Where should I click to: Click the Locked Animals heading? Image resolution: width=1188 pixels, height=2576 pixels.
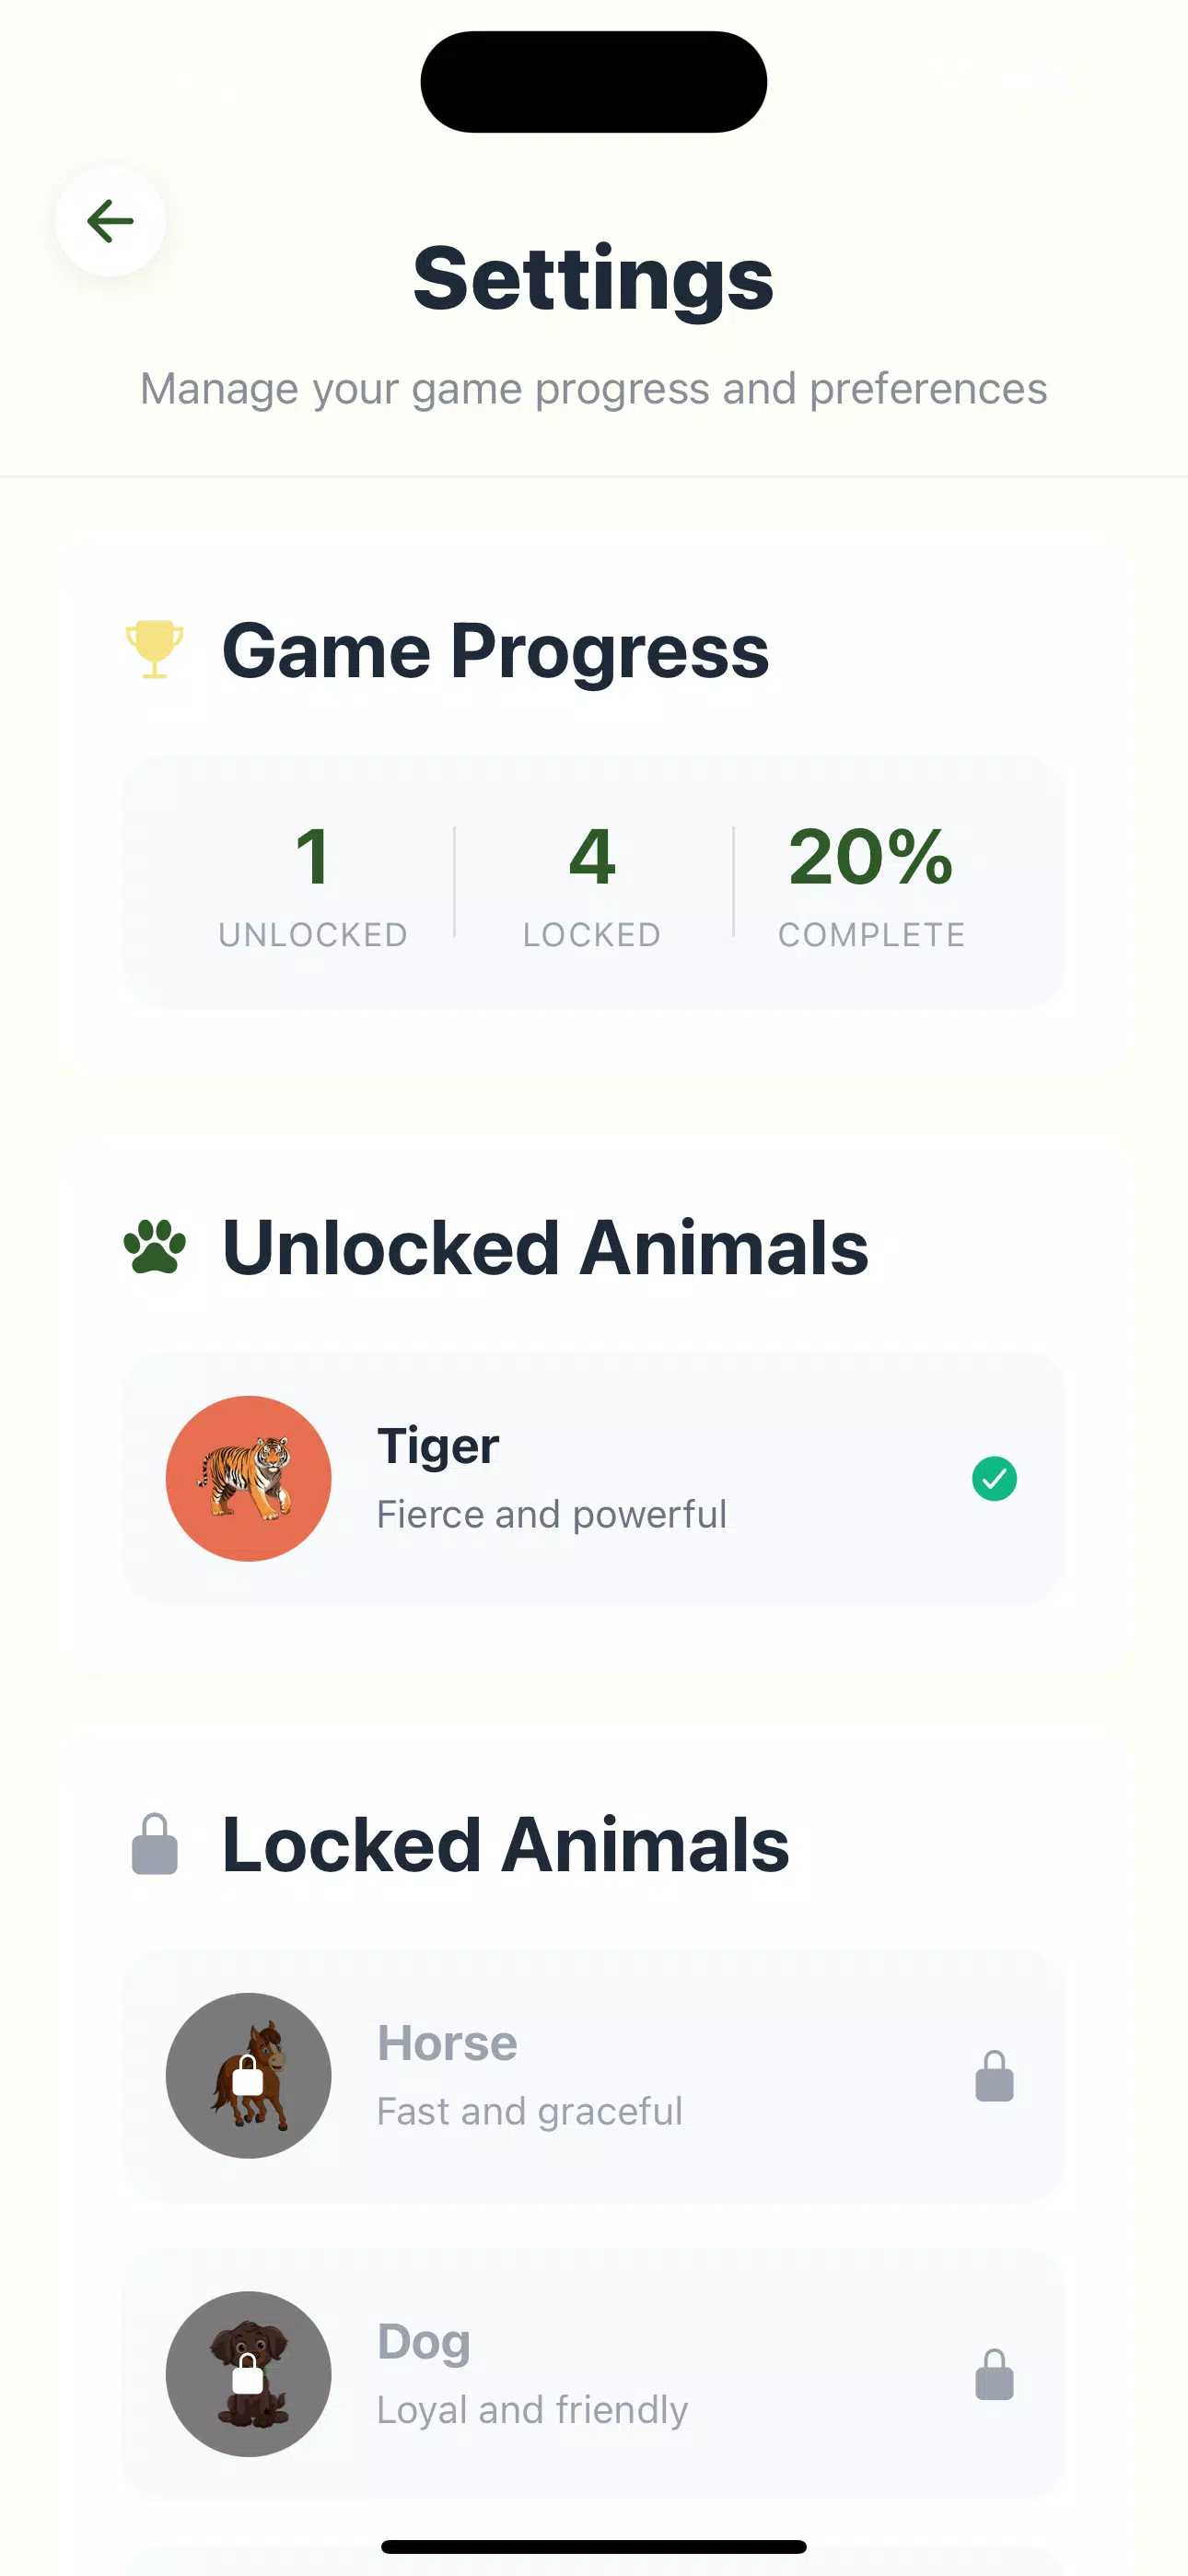tap(505, 1845)
